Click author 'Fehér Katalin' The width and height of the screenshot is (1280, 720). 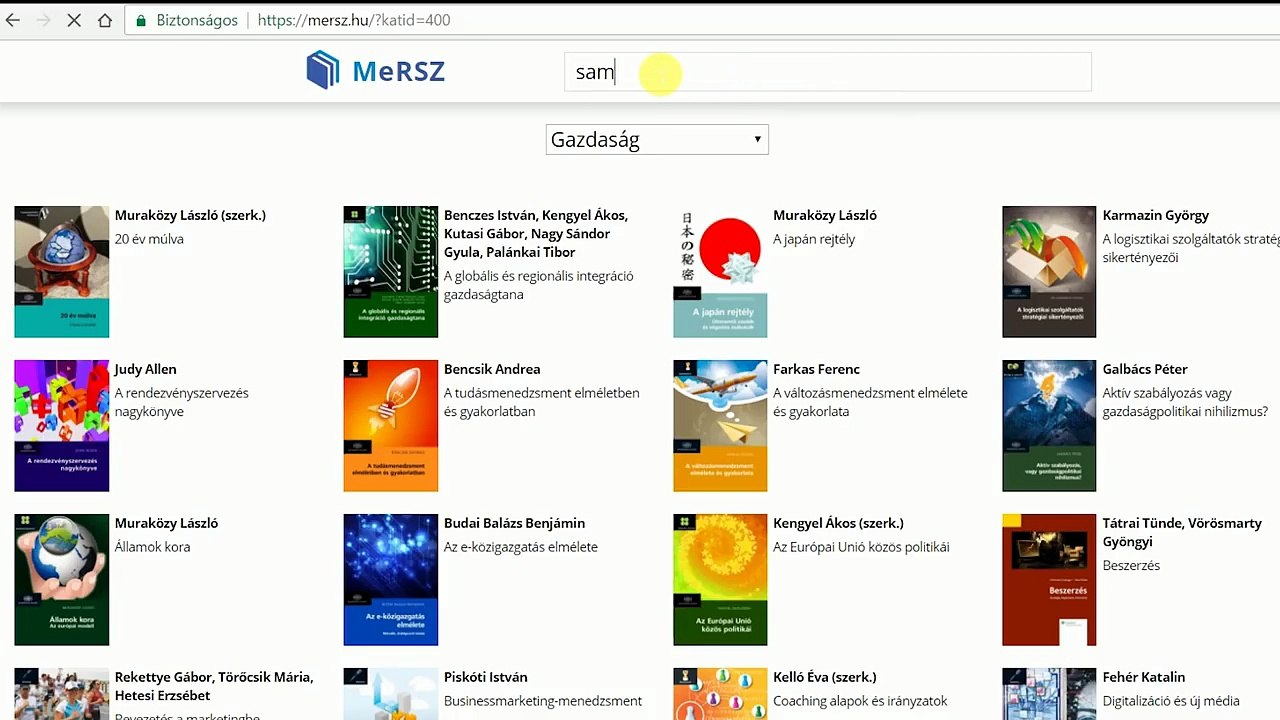(1143, 677)
